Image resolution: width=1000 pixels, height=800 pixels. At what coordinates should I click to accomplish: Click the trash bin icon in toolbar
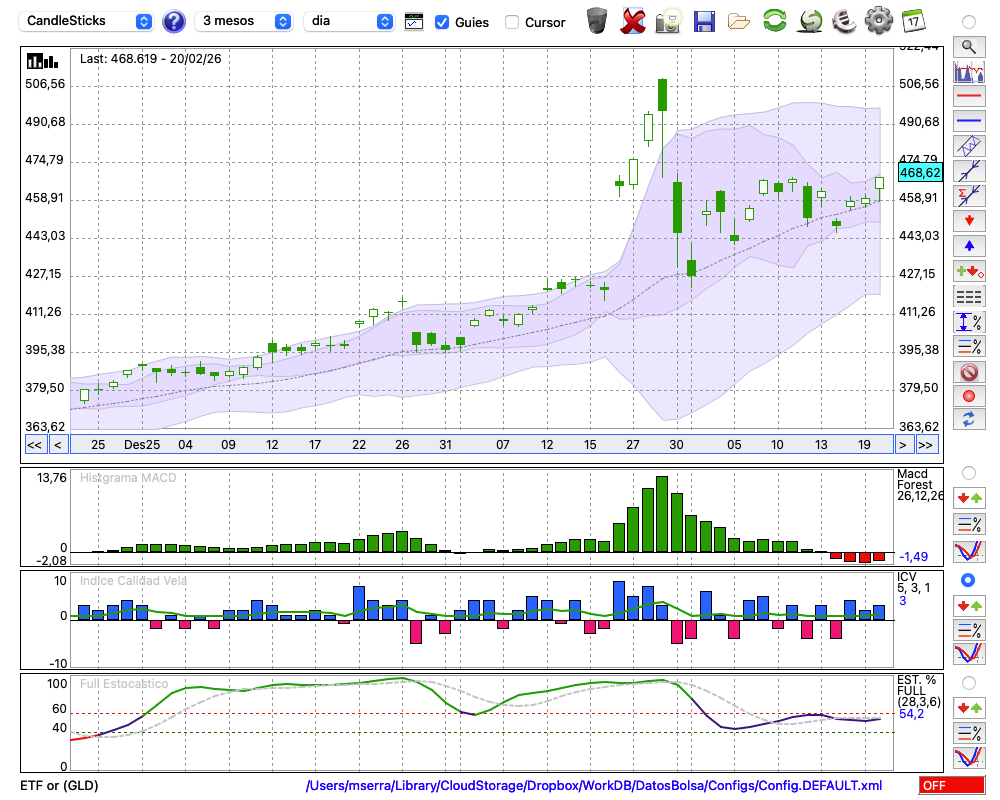(x=597, y=21)
